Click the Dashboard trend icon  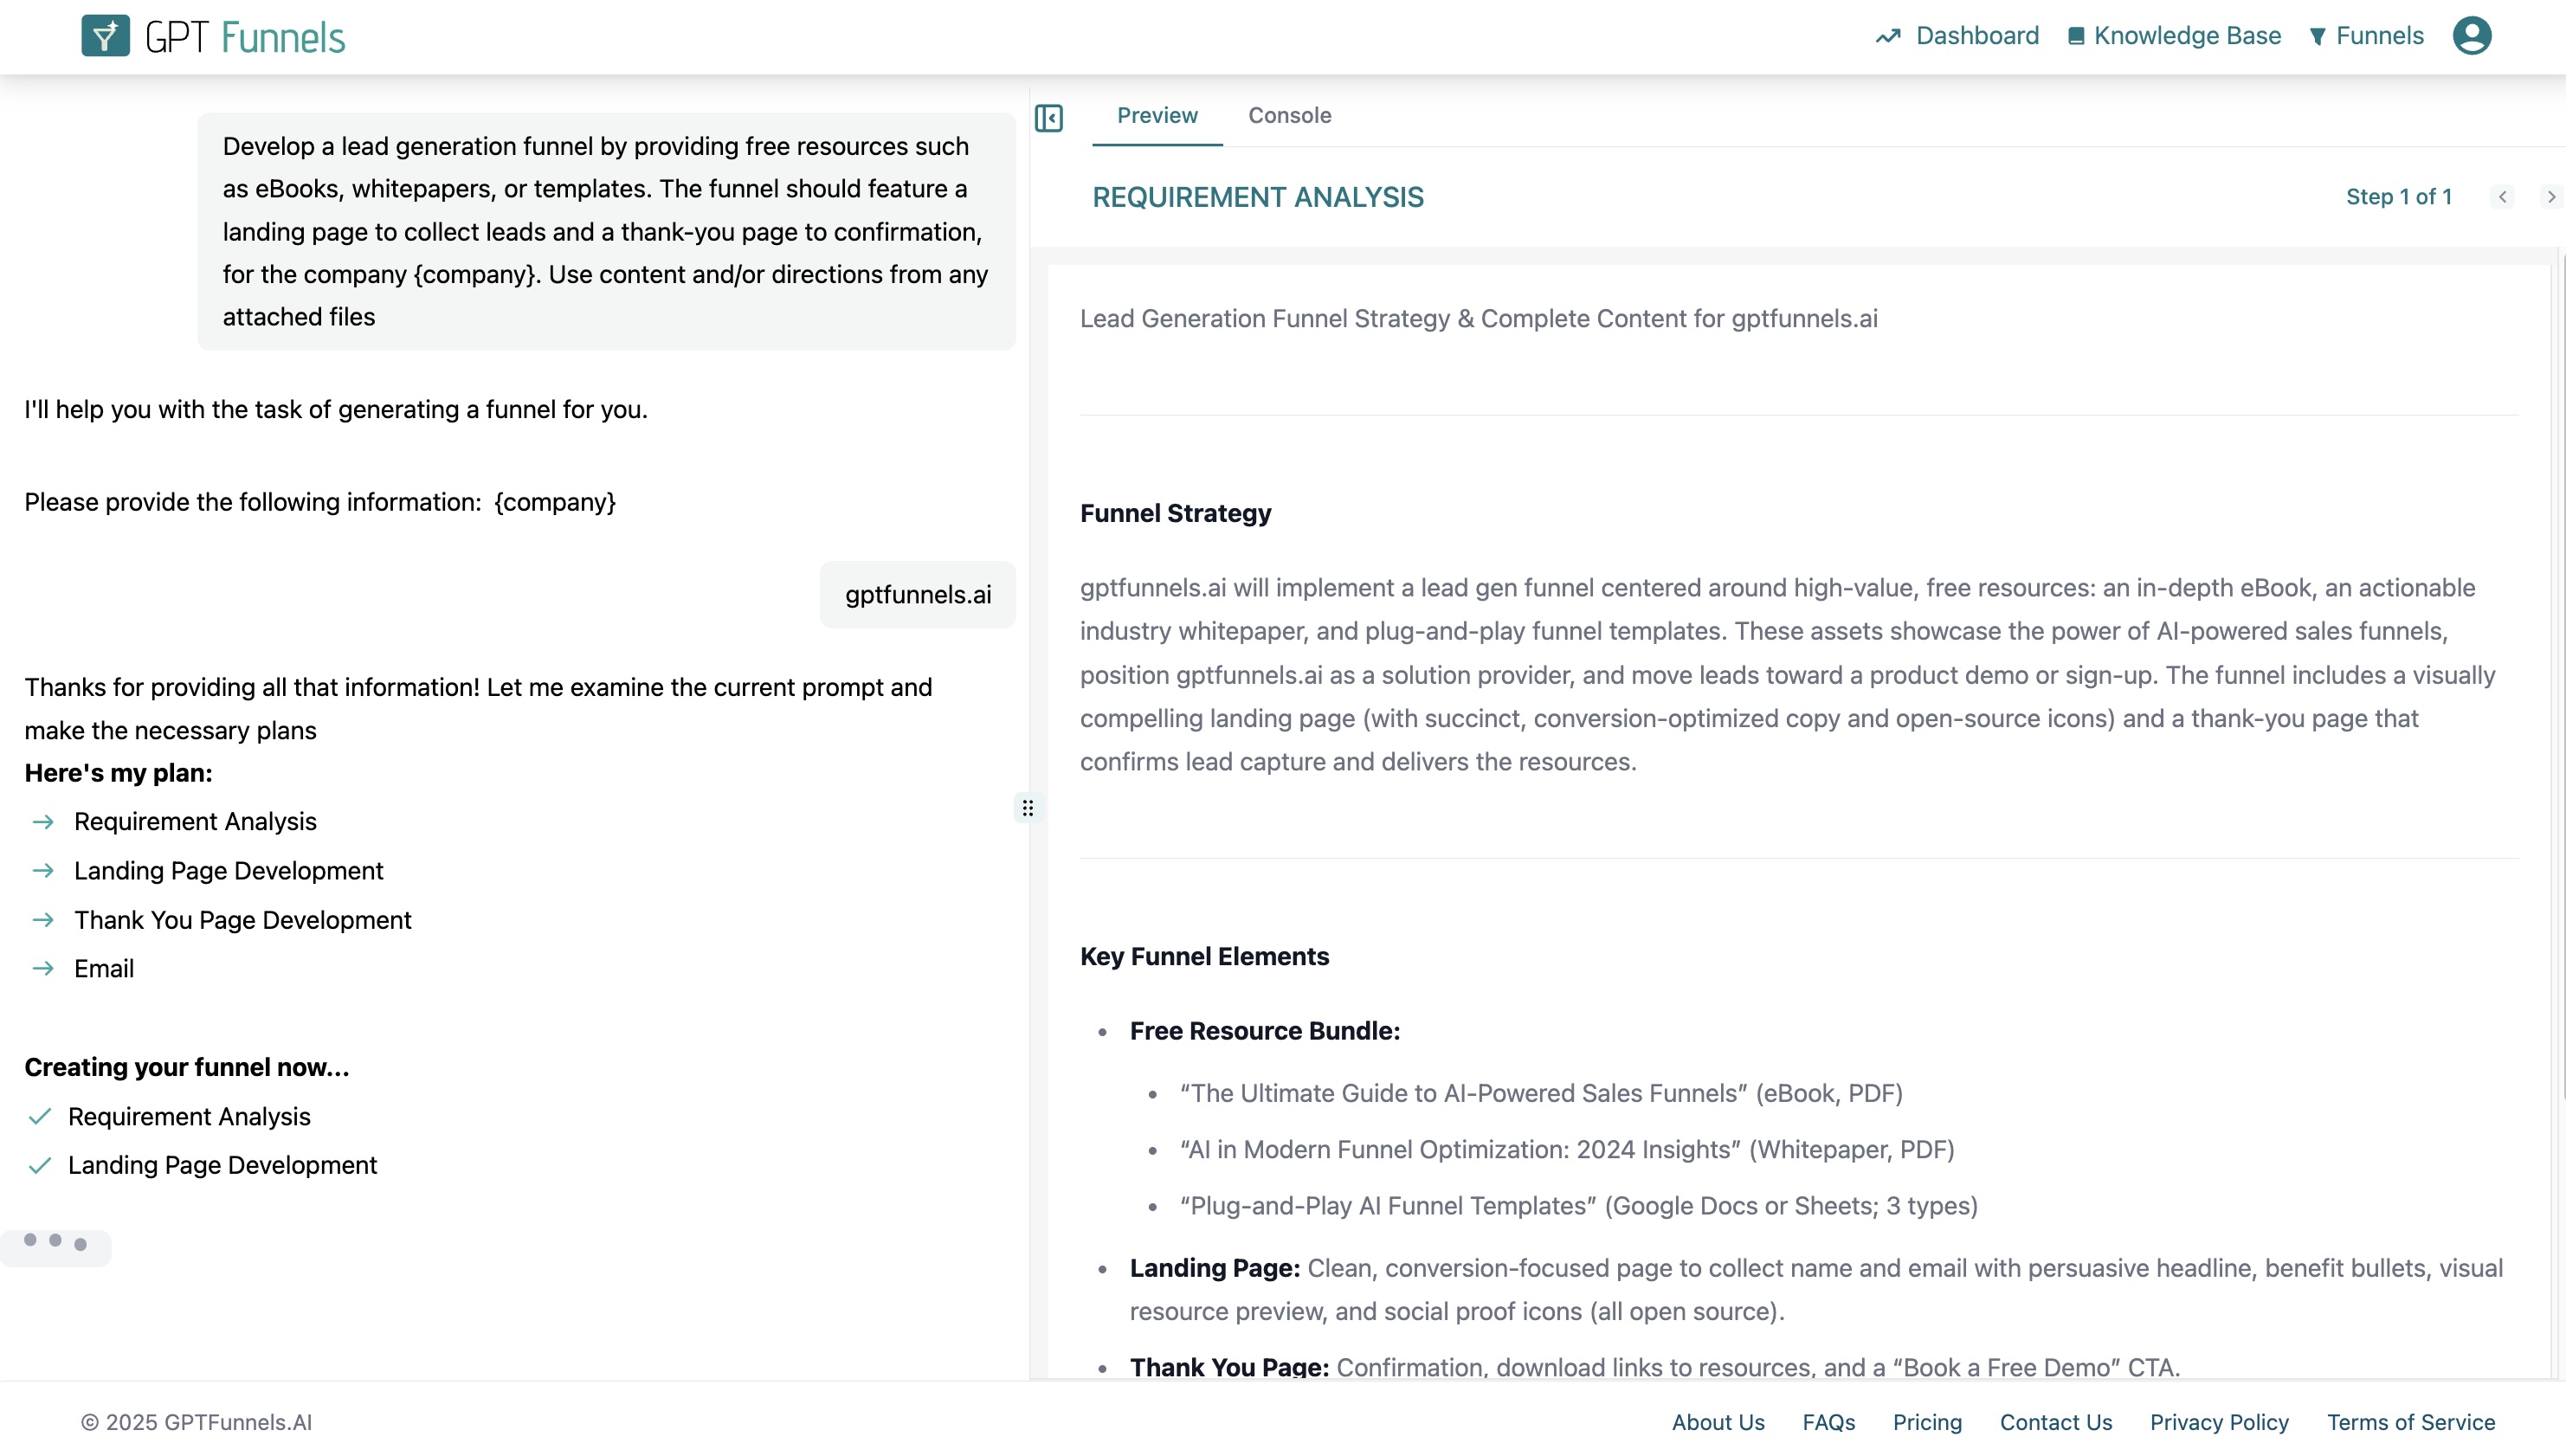[1888, 37]
